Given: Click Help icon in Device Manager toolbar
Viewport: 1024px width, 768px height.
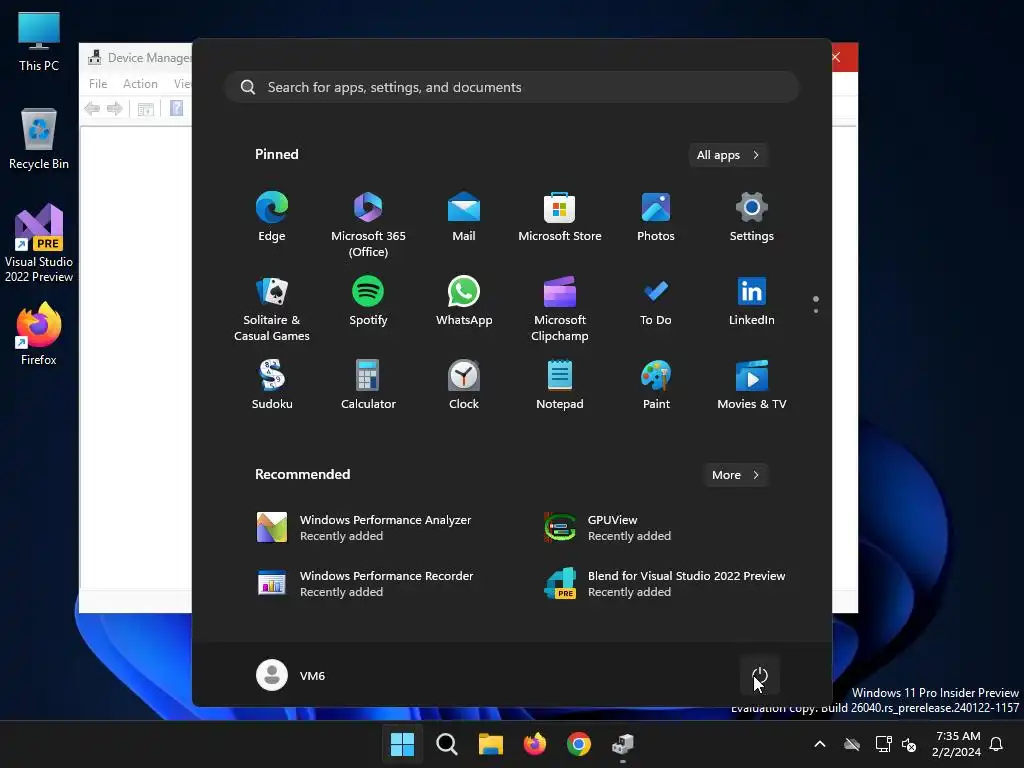Looking at the screenshot, I should pos(176,108).
